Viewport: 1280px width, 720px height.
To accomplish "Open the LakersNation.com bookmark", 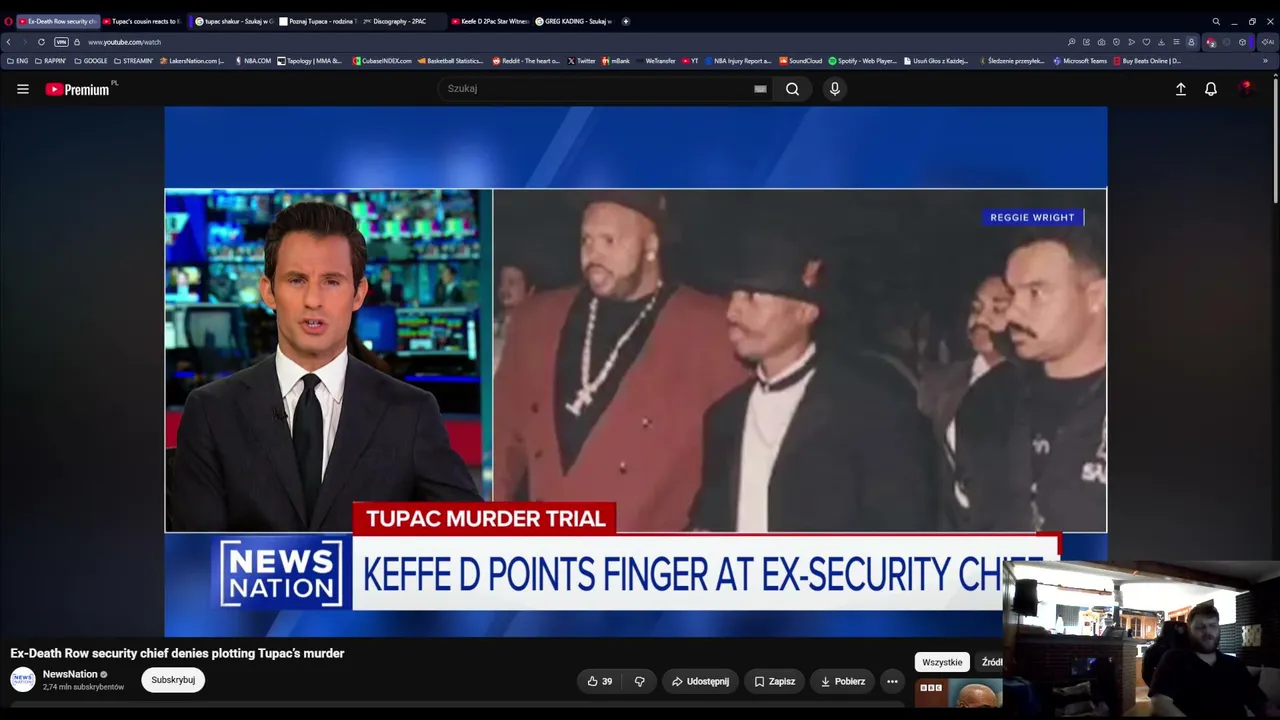I will (192, 61).
